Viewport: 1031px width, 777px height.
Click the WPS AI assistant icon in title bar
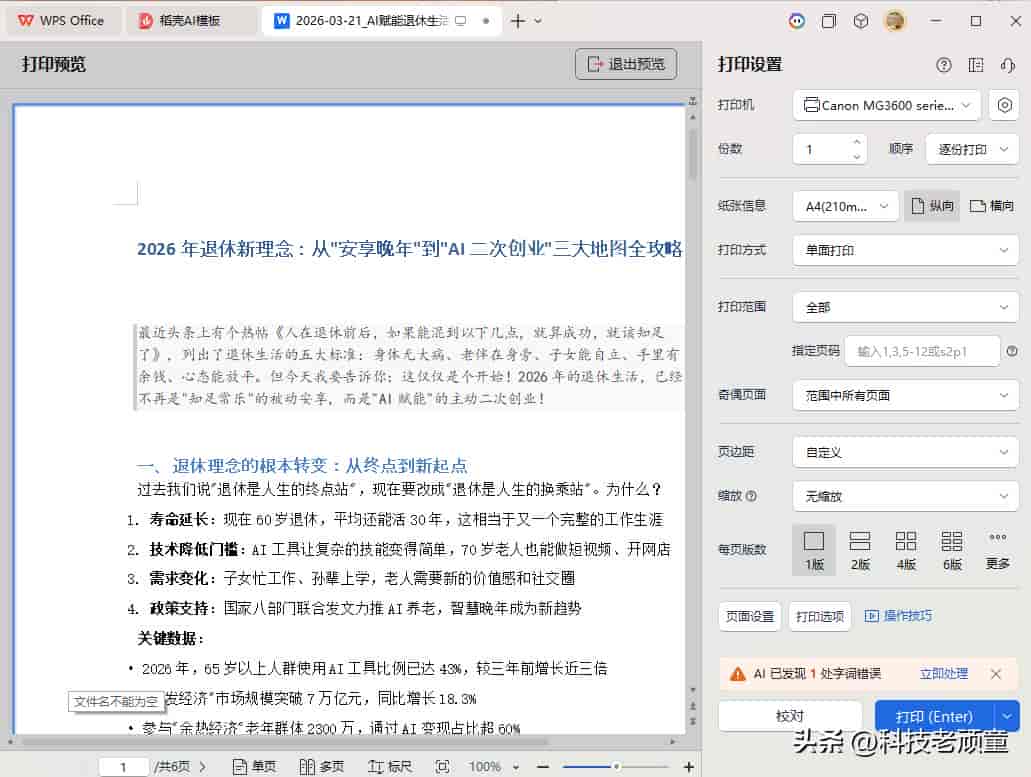pyautogui.click(x=797, y=21)
